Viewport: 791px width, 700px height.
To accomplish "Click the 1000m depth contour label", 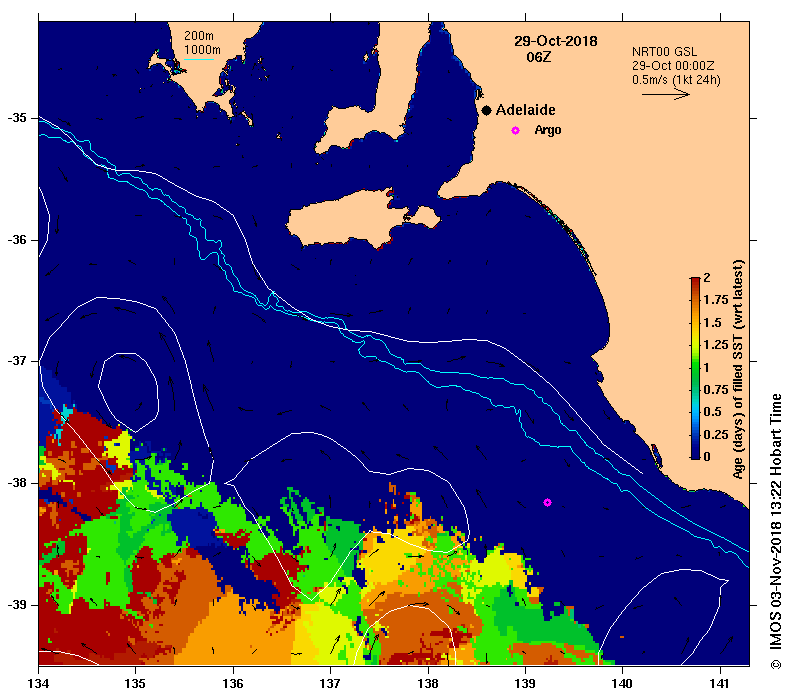I will pos(202,50).
